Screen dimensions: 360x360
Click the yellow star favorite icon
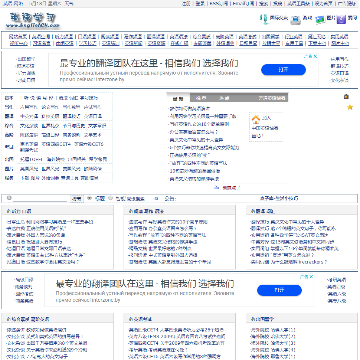pyautogui.click(x=350, y=107)
